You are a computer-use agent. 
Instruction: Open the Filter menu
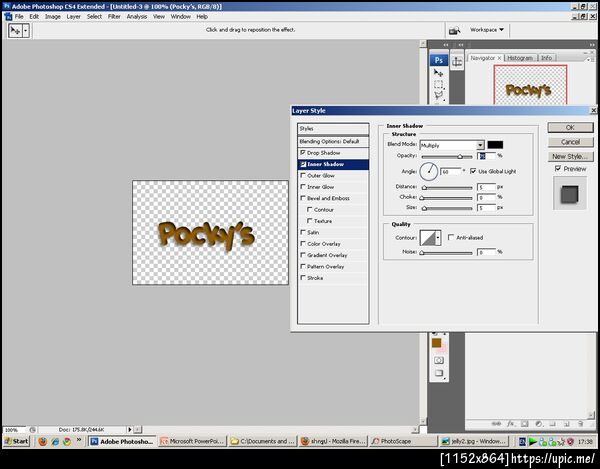click(114, 16)
